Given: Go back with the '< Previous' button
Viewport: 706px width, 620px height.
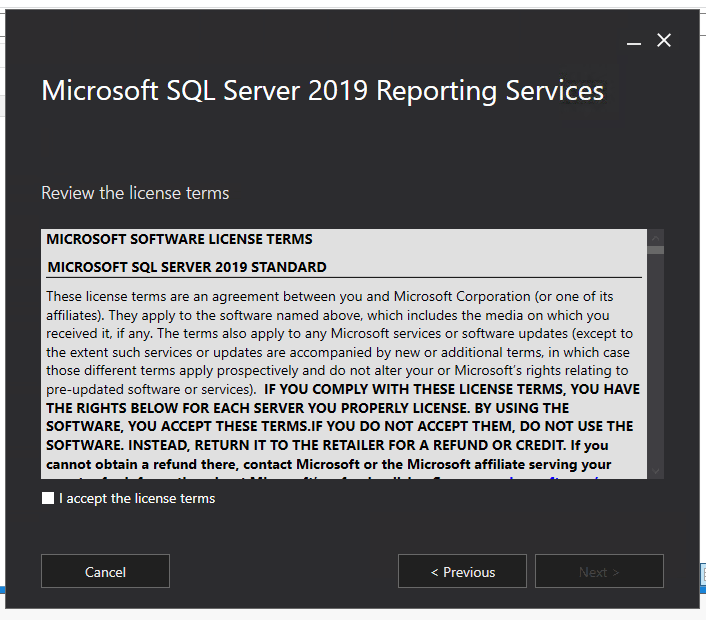Looking at the screenshot, I should pos(462,572).
